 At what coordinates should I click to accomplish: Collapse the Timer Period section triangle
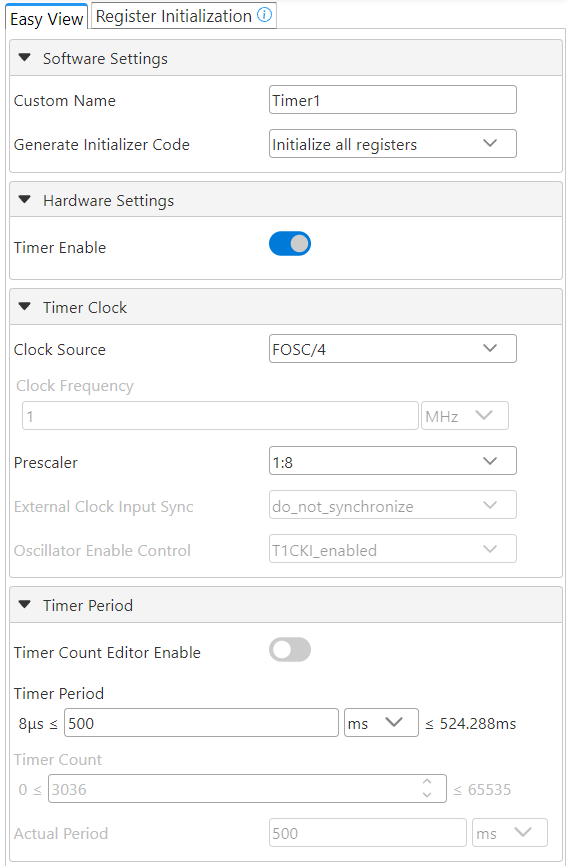[25, 604]
